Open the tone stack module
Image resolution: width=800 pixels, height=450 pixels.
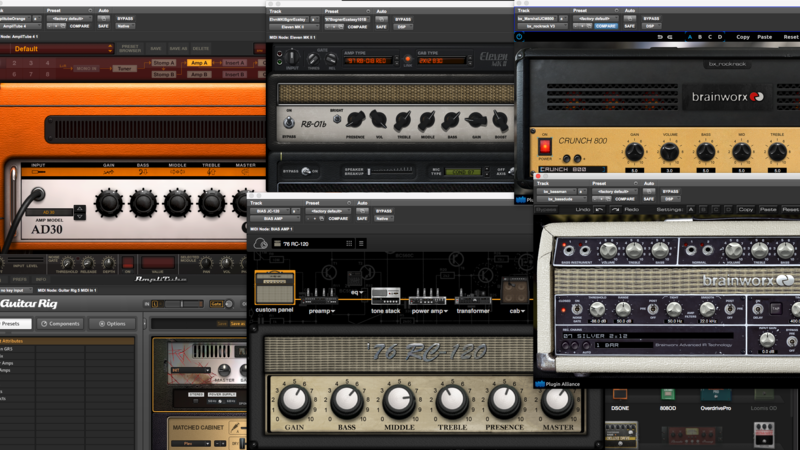pyautogui.click(x=385, y=296)
